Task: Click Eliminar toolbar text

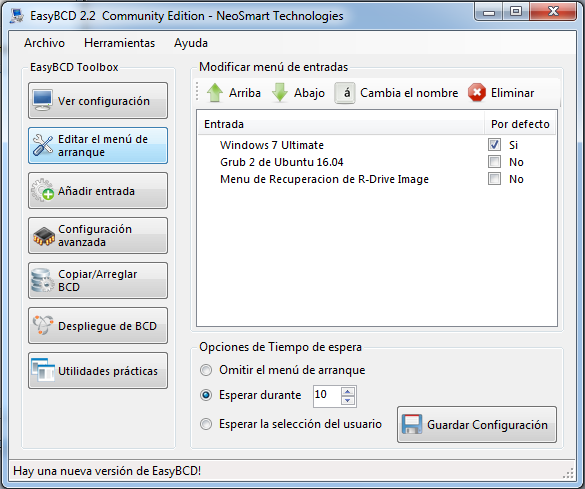Action: pos(512,93)
